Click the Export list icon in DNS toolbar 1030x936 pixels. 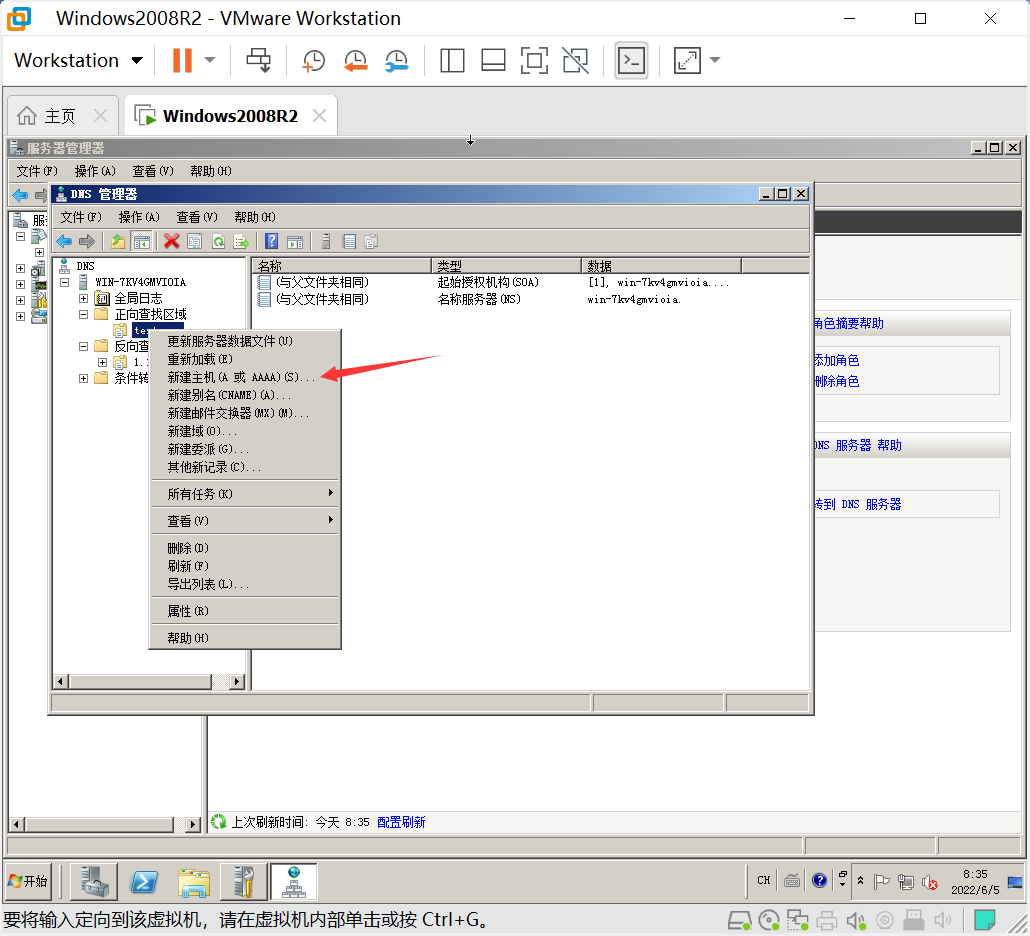241,242
